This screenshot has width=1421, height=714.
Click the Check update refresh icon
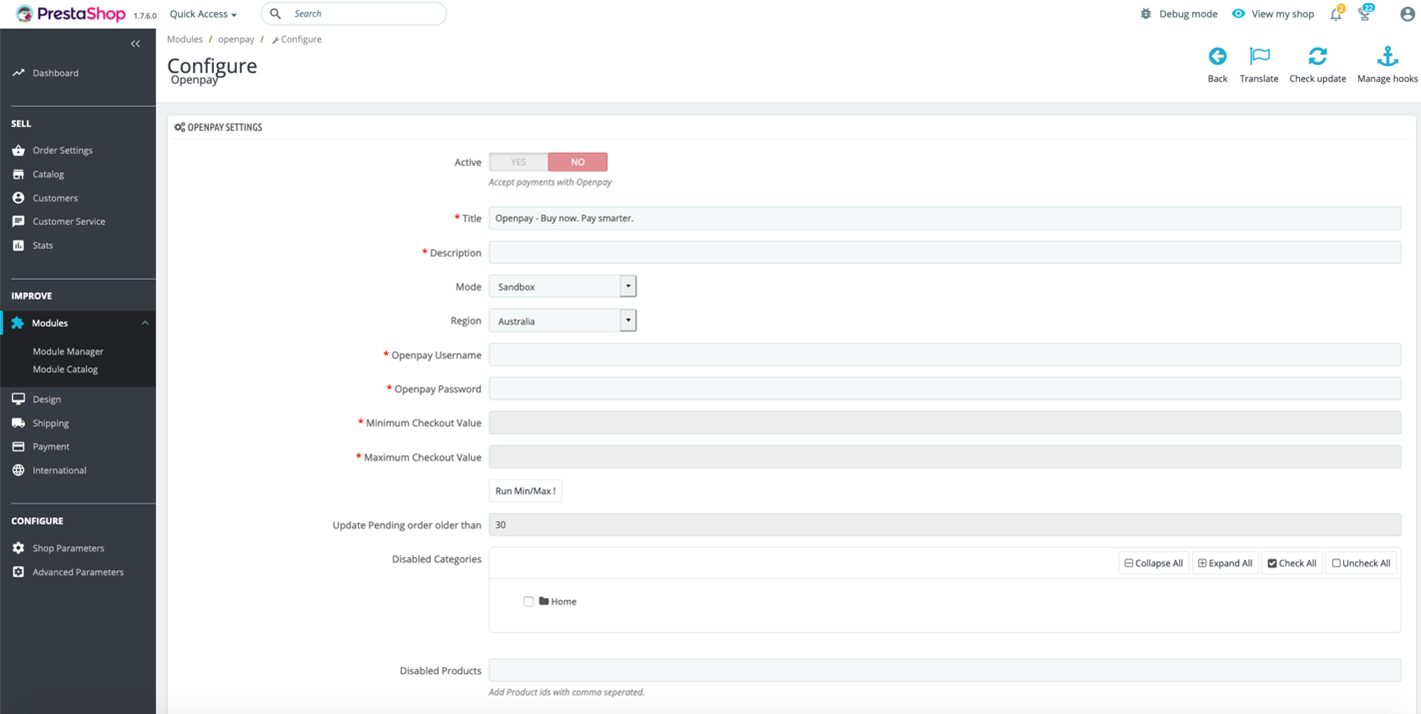pos(1317,57)
